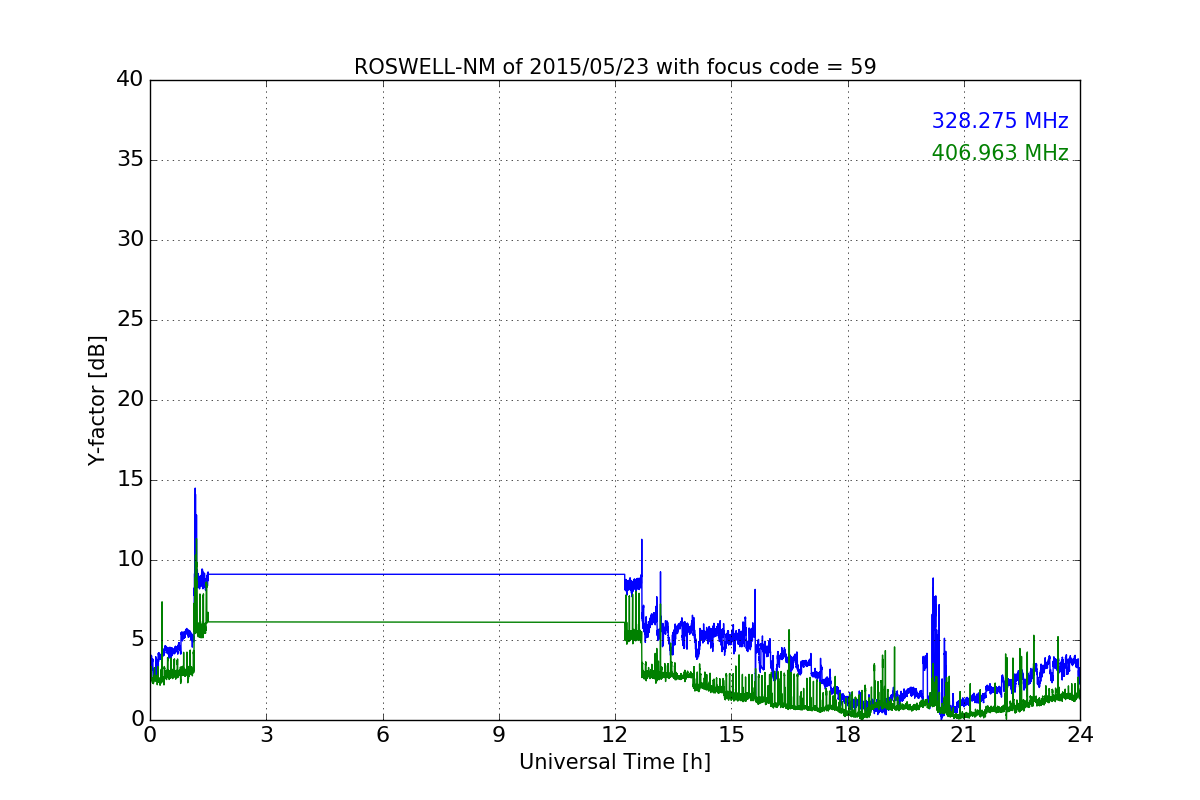Click the x-axis tick label 3
This screenshot has height=800, width=1200.
pyautogui.click(x=266, y=734)
